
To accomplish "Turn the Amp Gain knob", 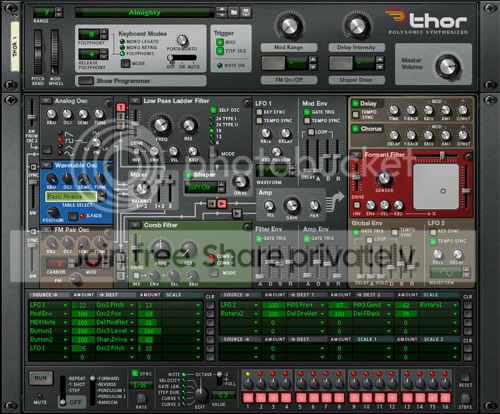I will [x=291, y=205].
